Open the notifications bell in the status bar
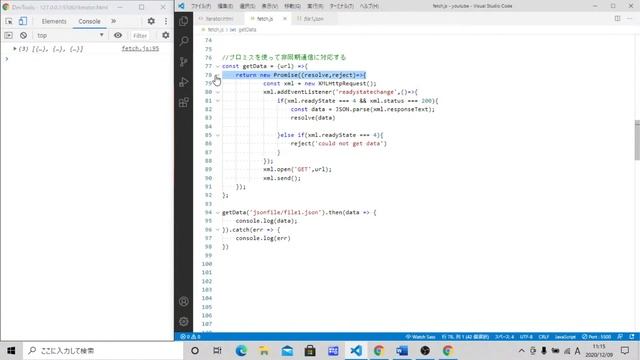Image resolution: width=640 pixels, height=360 pixels. (632, 337)
